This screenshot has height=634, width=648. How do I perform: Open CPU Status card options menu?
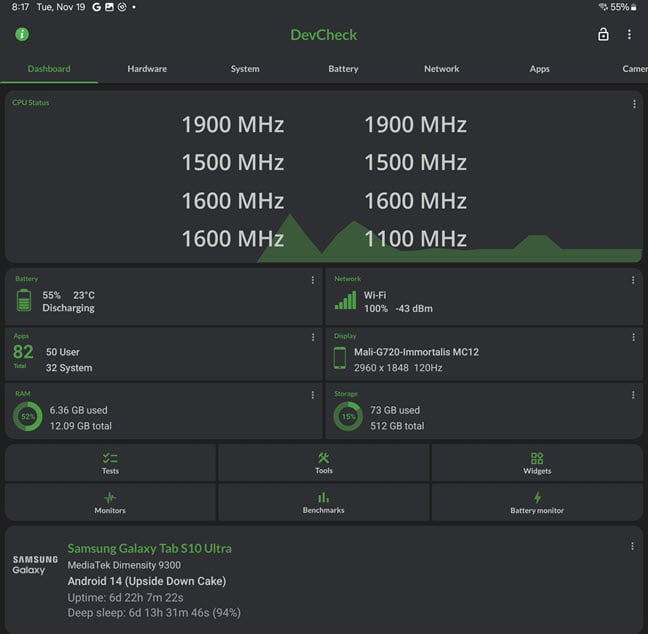(x=634, y=104)
